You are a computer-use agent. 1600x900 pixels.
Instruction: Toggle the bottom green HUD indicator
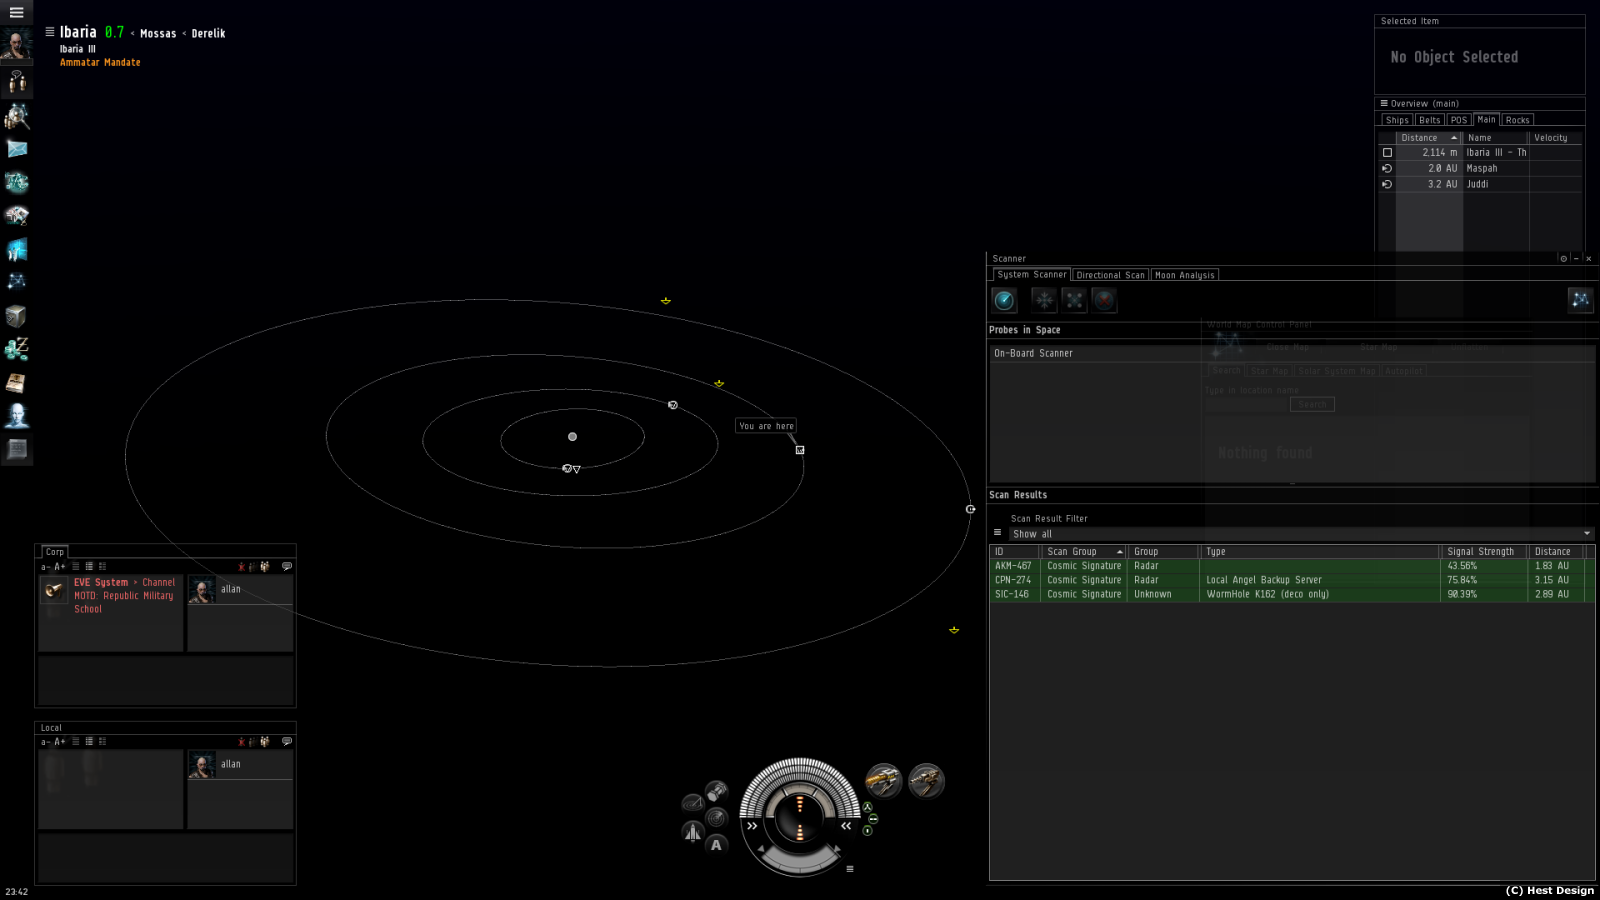pos(868,831)
